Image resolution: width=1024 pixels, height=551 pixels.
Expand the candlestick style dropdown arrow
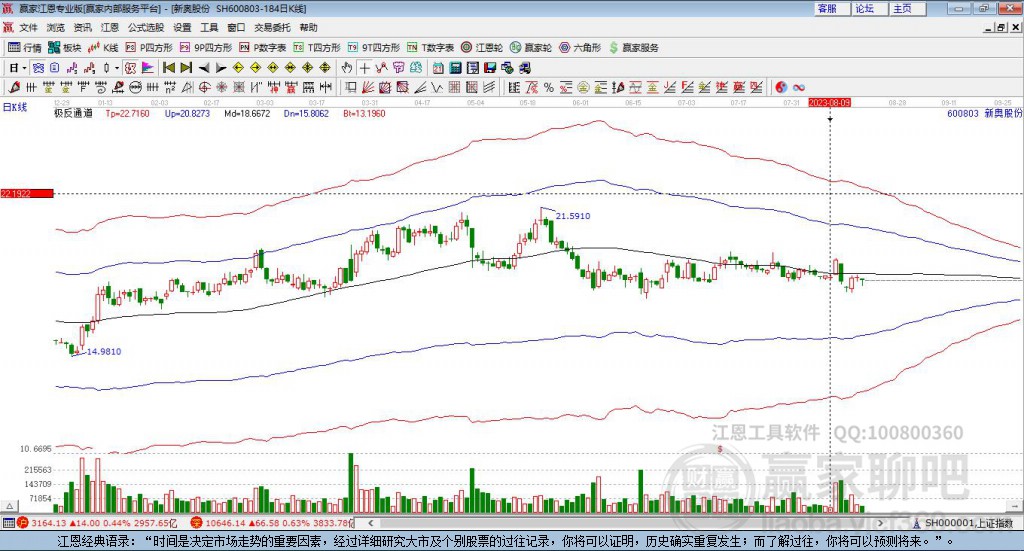pos(117,68)
